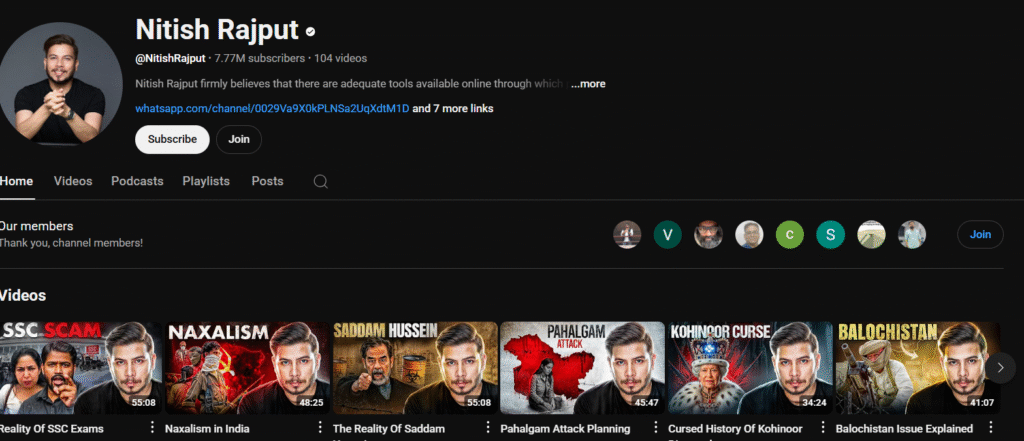
Task: Open three-dot menu for Naxalism in India
Action: (x=320, y=428)
